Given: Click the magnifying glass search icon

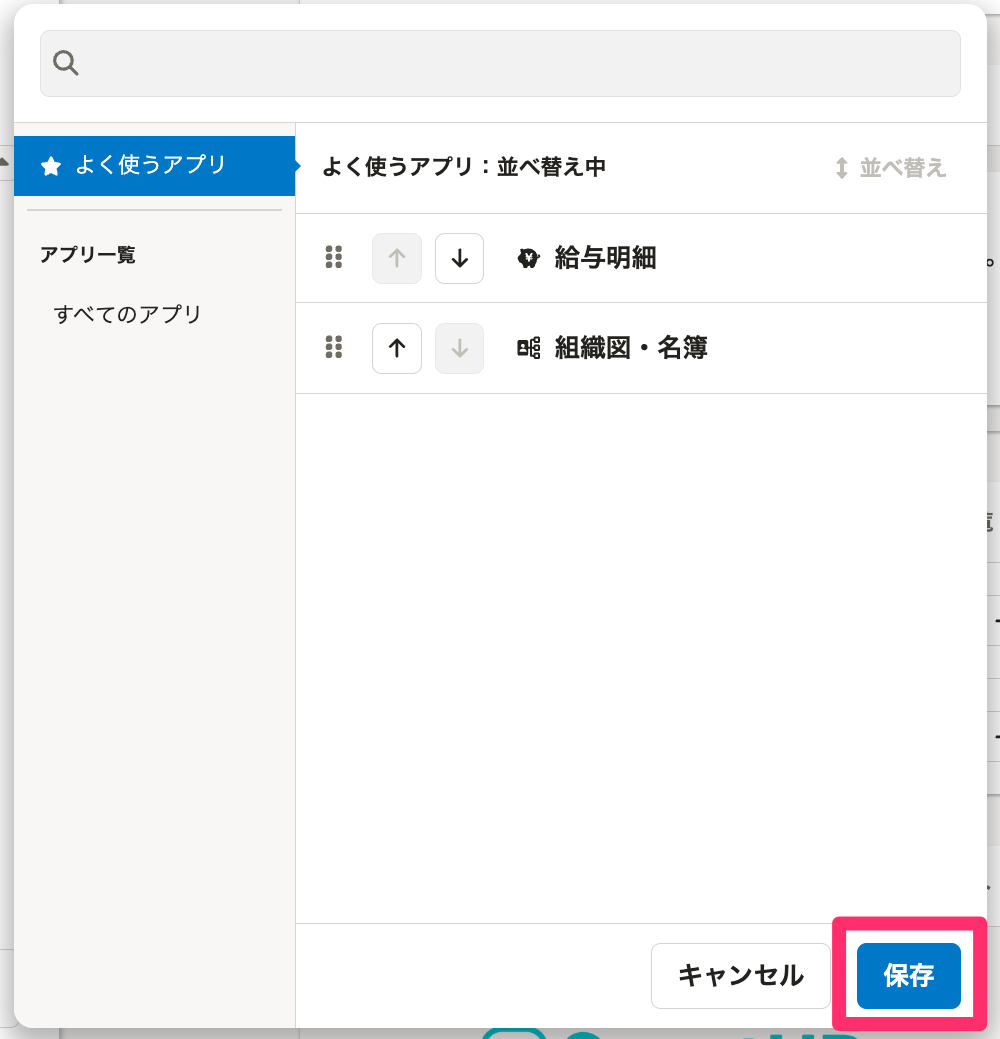Looking at the screenshot, I should [x=66, y=63].
